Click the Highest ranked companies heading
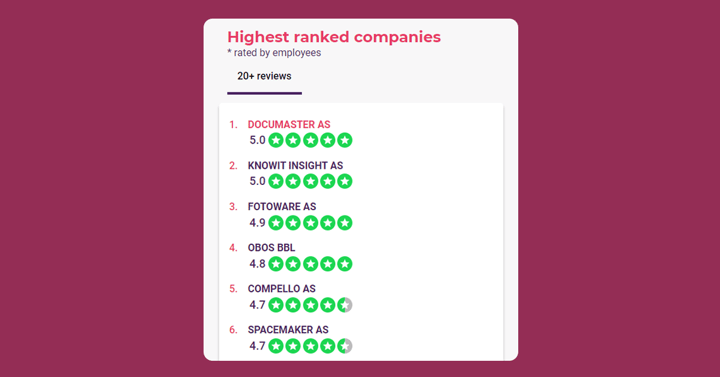 coord(334,37)
